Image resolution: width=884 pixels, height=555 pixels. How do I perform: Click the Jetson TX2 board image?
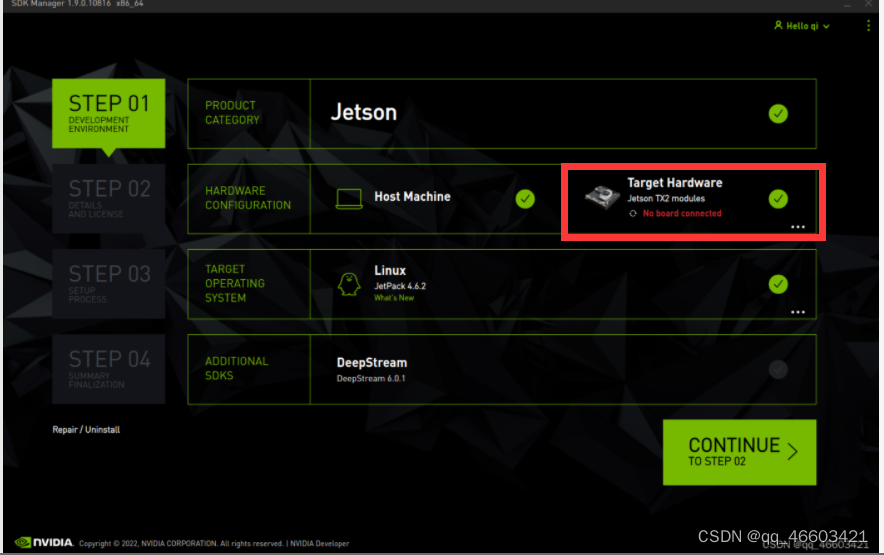coord(602,197)
